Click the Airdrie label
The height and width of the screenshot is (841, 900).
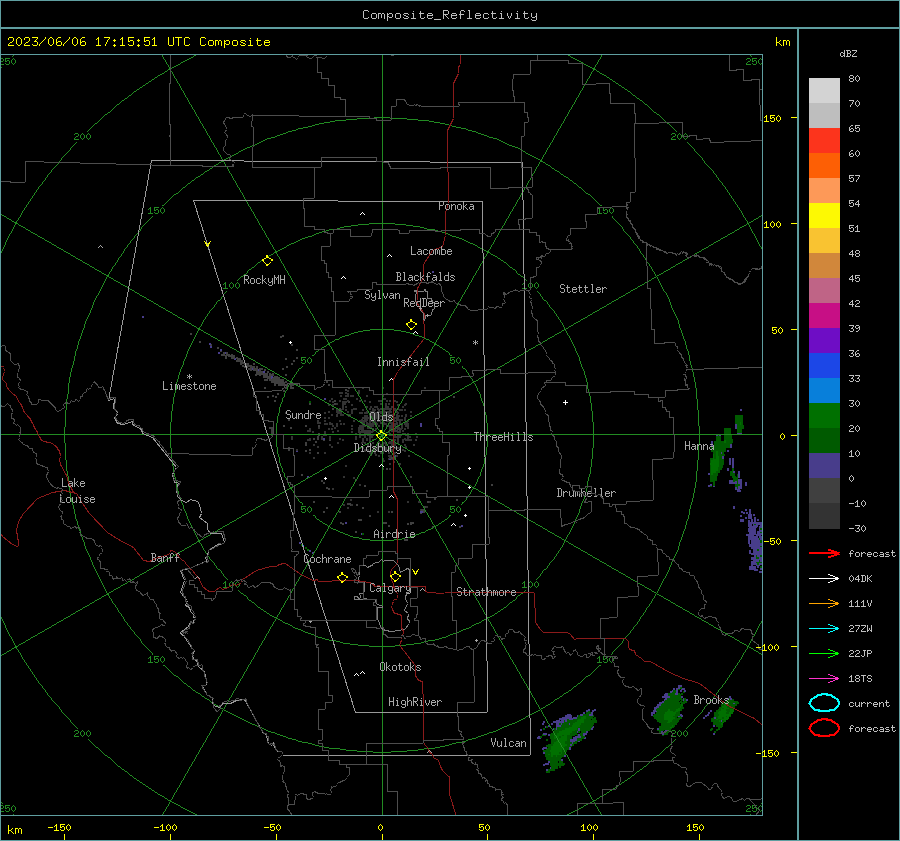click(x=394, y=534)
